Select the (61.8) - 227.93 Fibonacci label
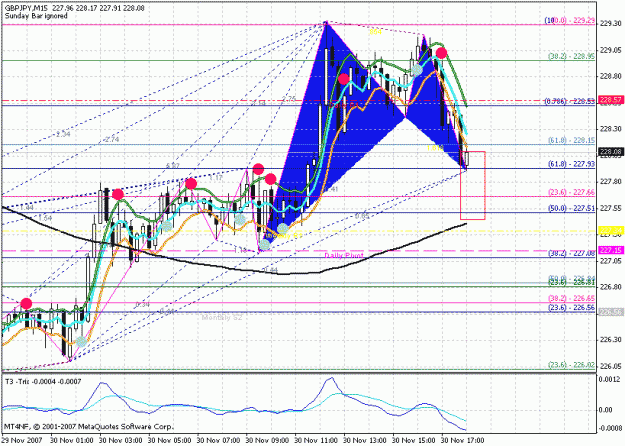Image resolution: width=625 pixels, height=446 pixels. pos(571,164)
